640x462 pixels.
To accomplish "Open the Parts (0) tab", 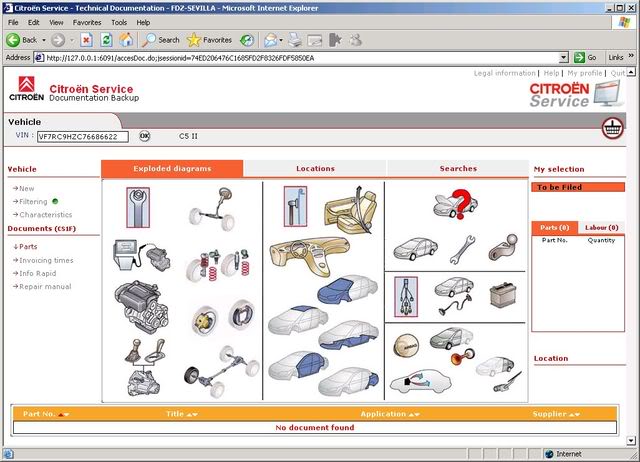I will (x=554, y=228).
